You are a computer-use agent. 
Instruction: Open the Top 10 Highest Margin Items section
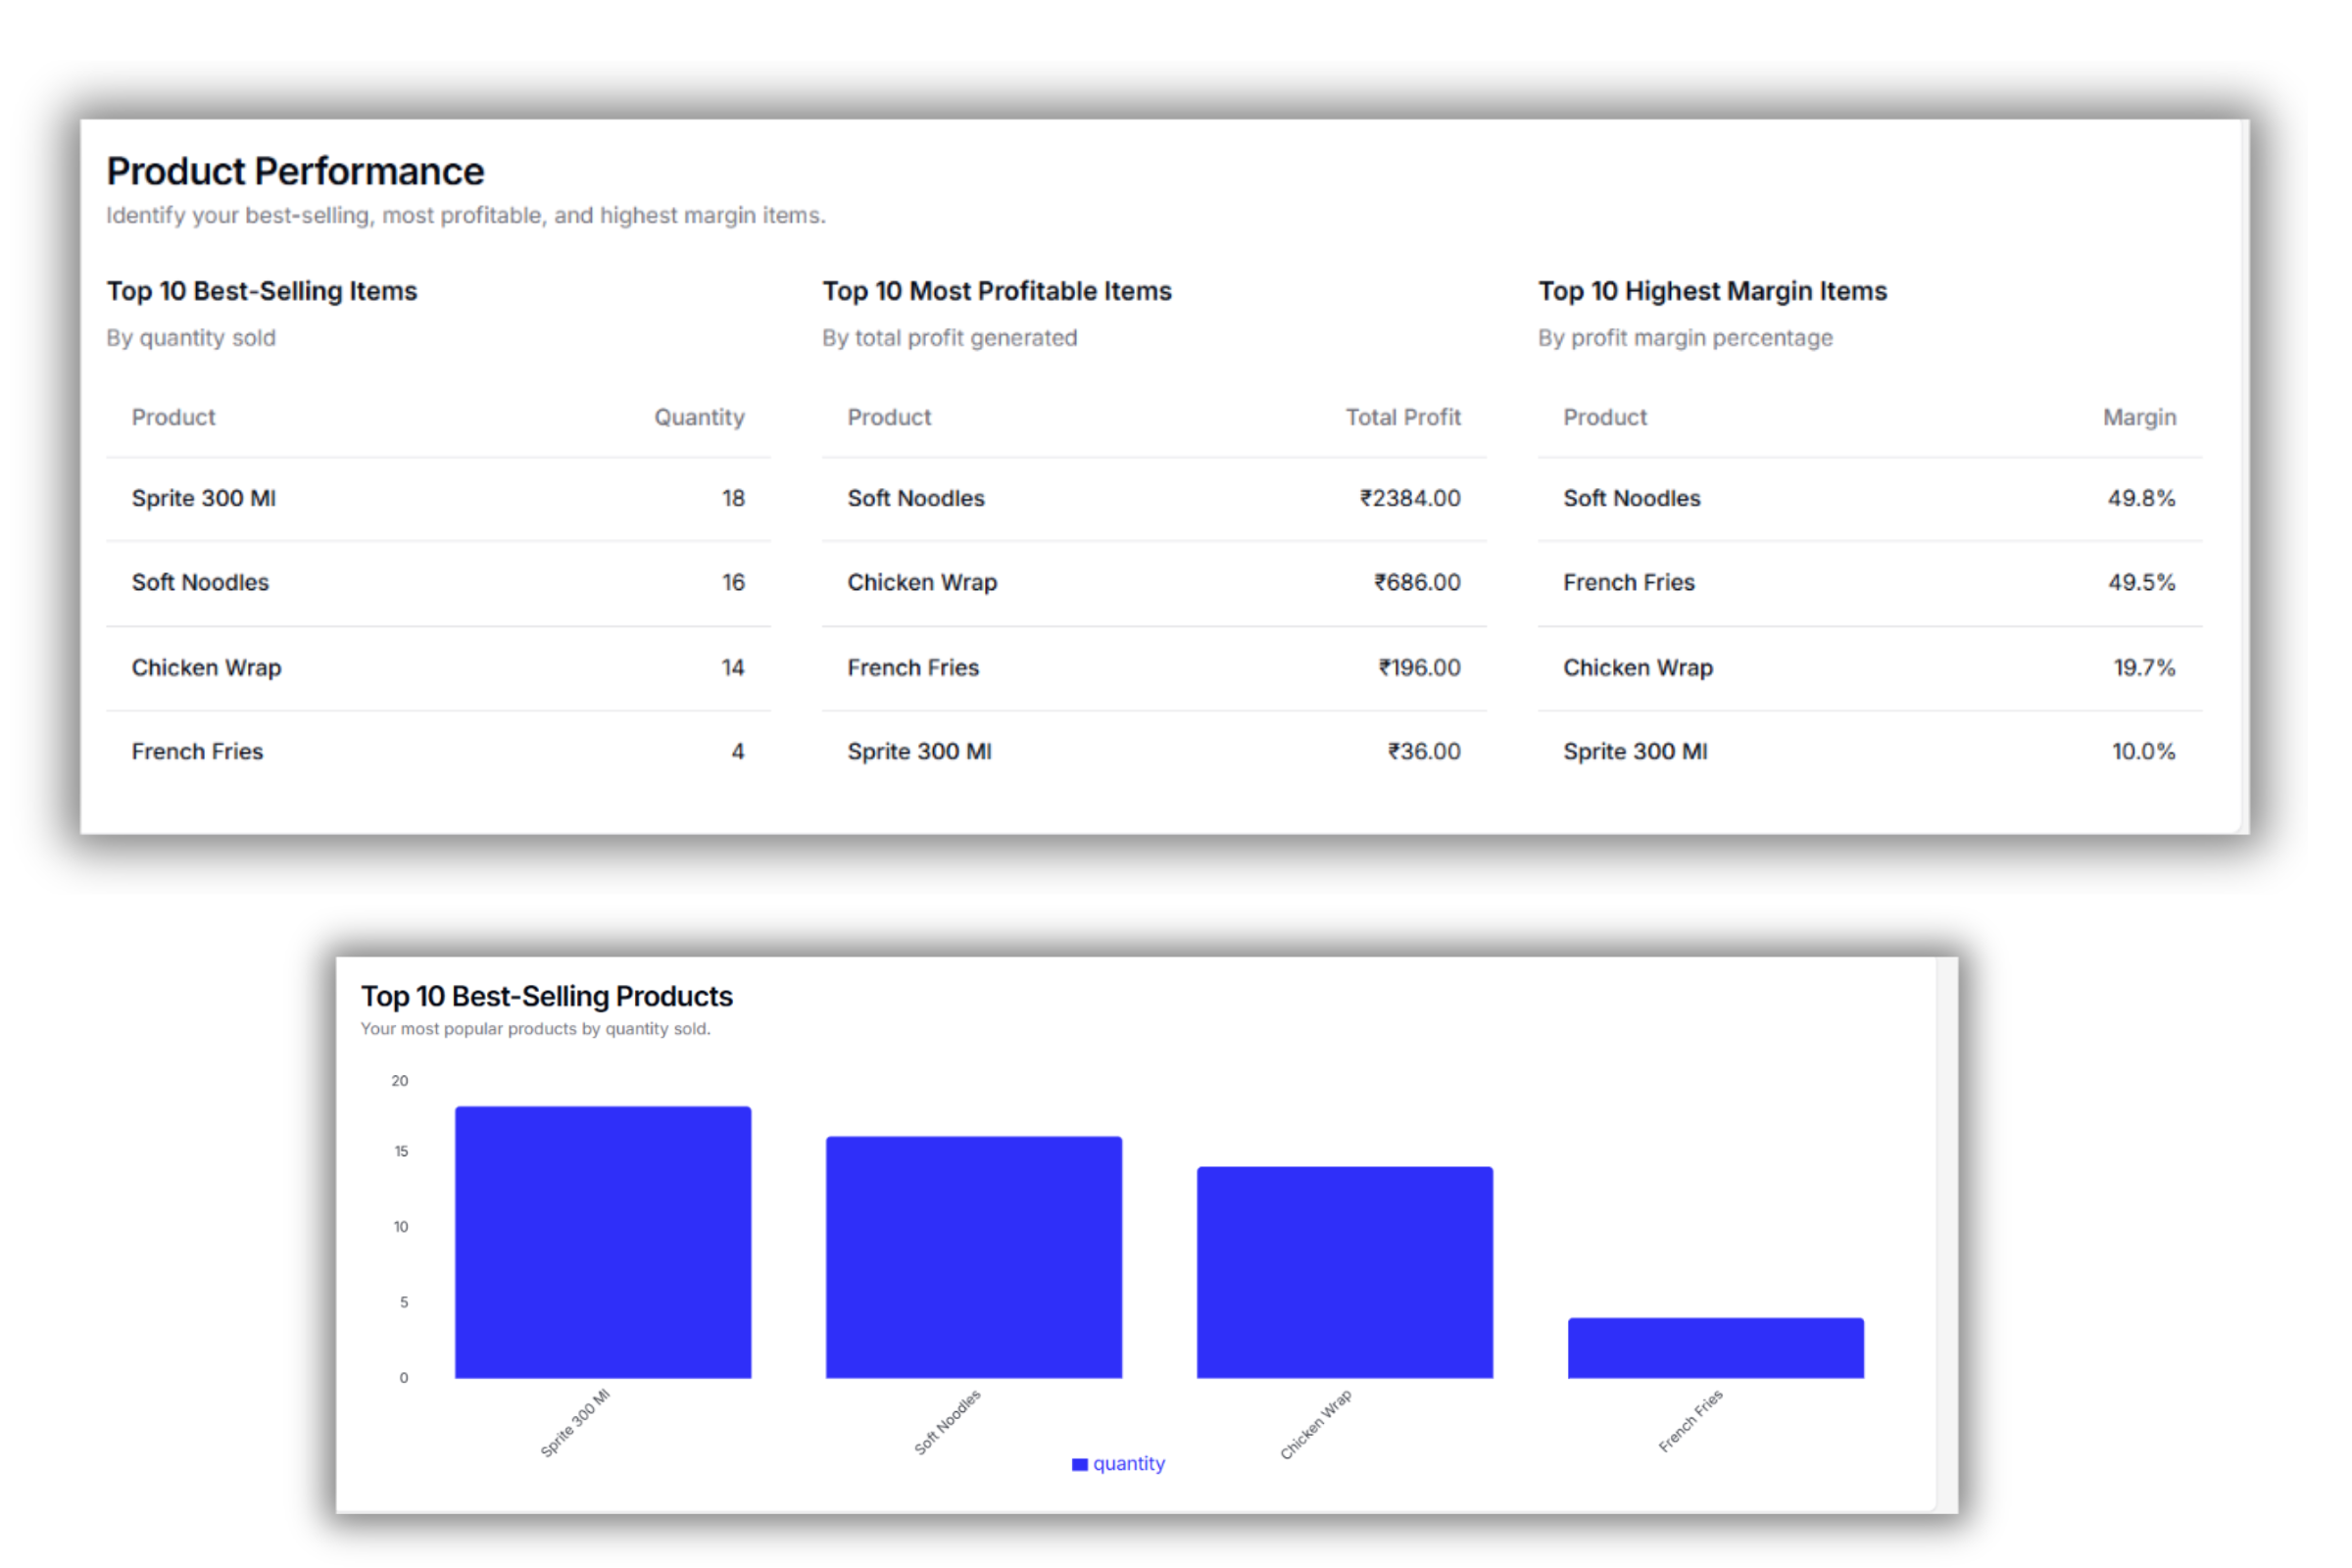coord(1713,291)
